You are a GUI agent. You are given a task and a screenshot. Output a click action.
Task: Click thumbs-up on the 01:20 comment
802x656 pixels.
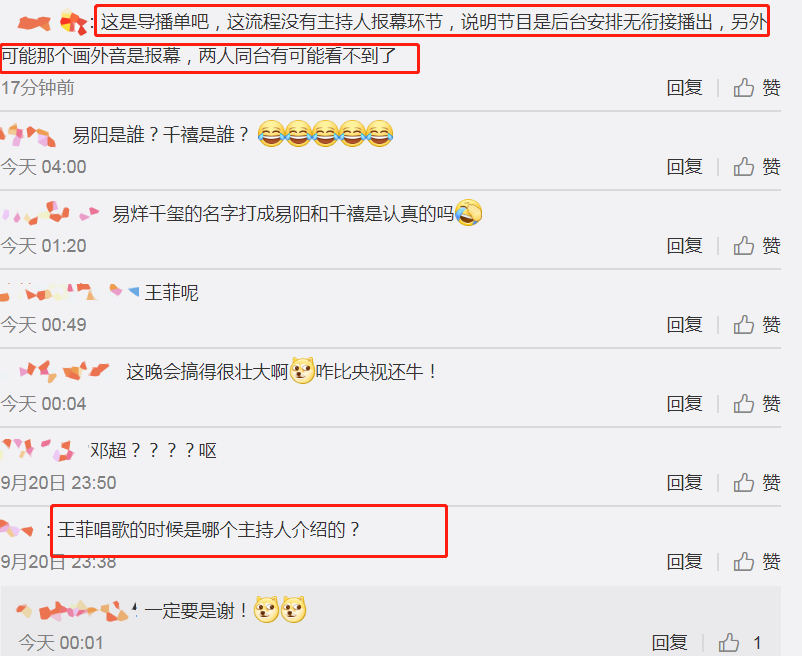pyautogui.click(x=756, y=246)
